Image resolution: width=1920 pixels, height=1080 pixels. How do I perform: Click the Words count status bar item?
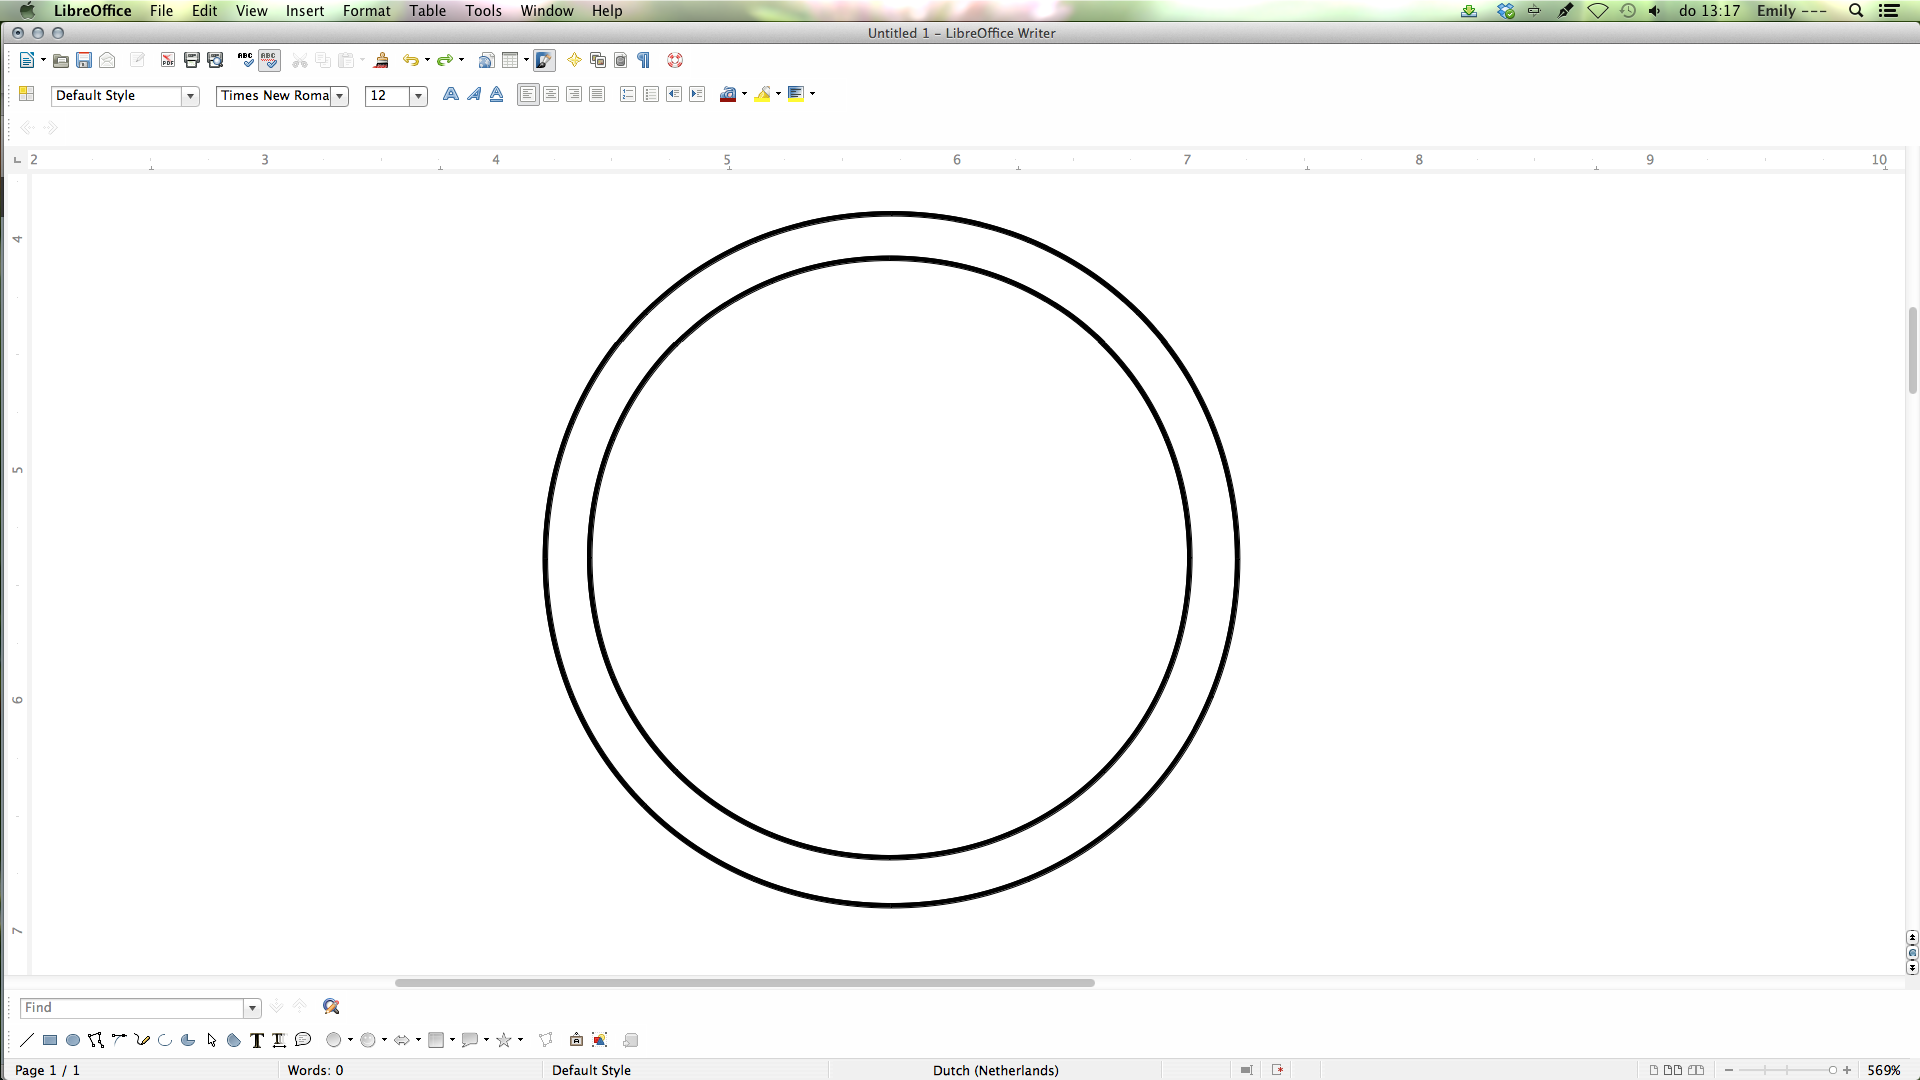(315, 1069)
